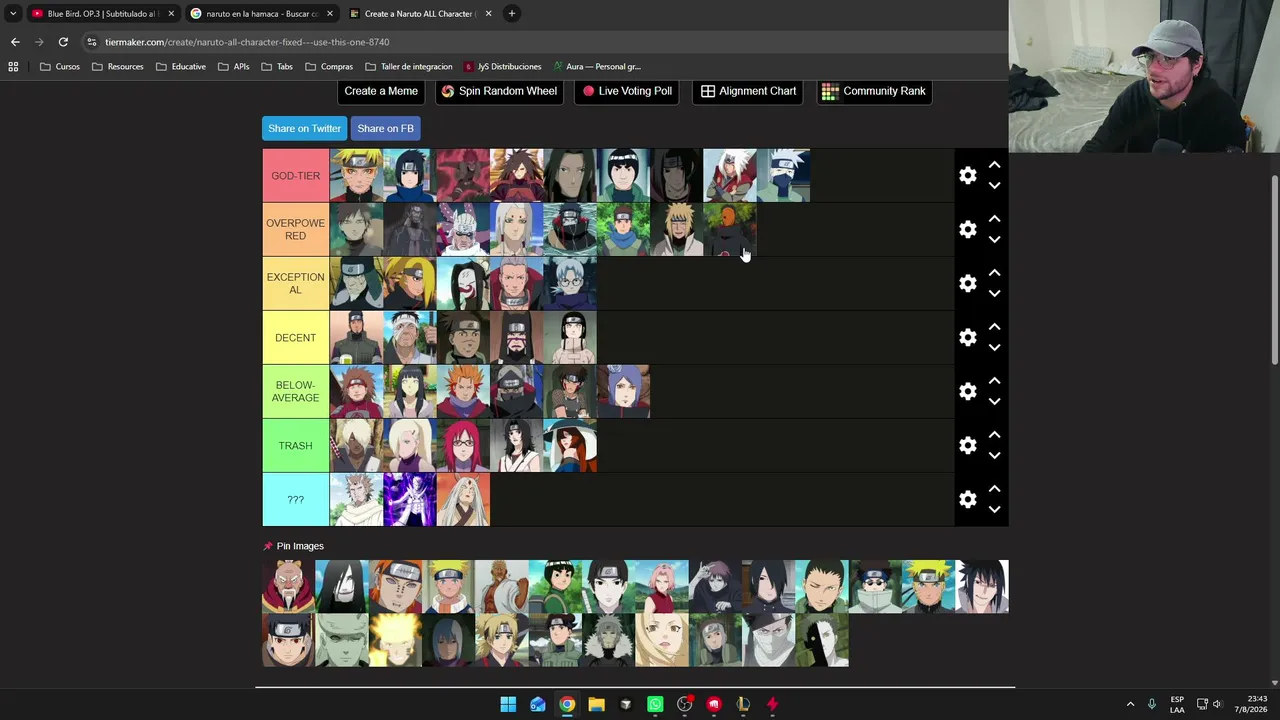Open the Resources bookmark folder
Image resolution: width=1280 pixels, height=720 pixels.
click(117, 67)
